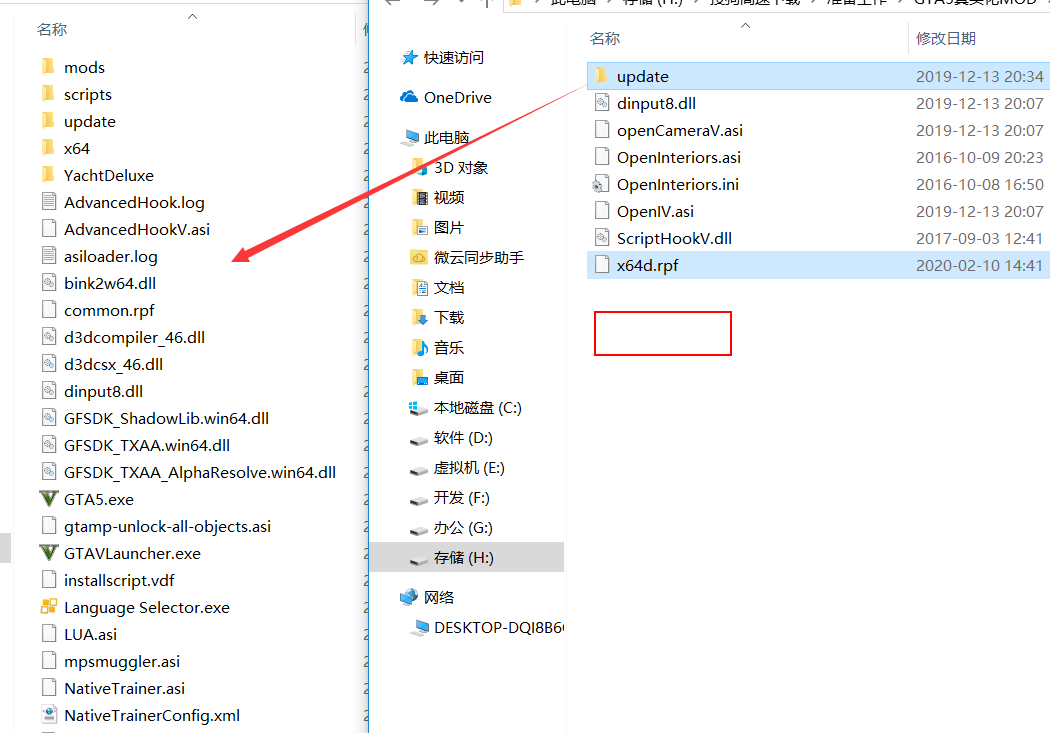1050x733 pixels.
Task: Click the Language Selector.exe icon
Action: pos(49,606)
